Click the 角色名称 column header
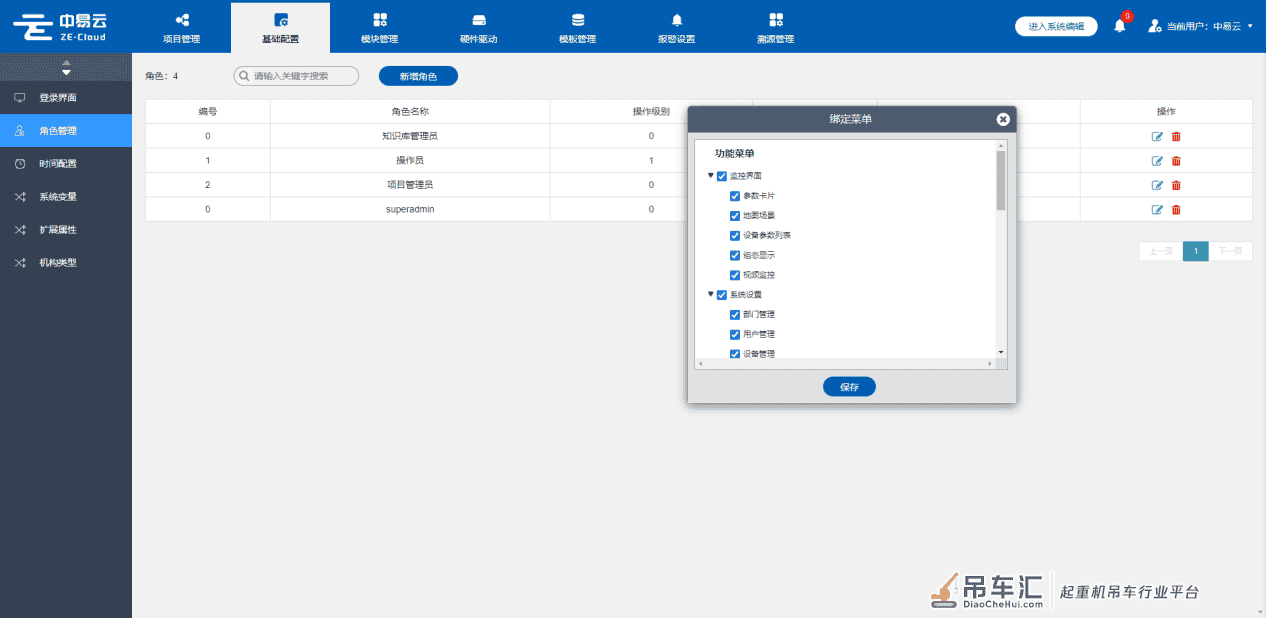This screenshot has height=618, width=1266. point(410,111)
